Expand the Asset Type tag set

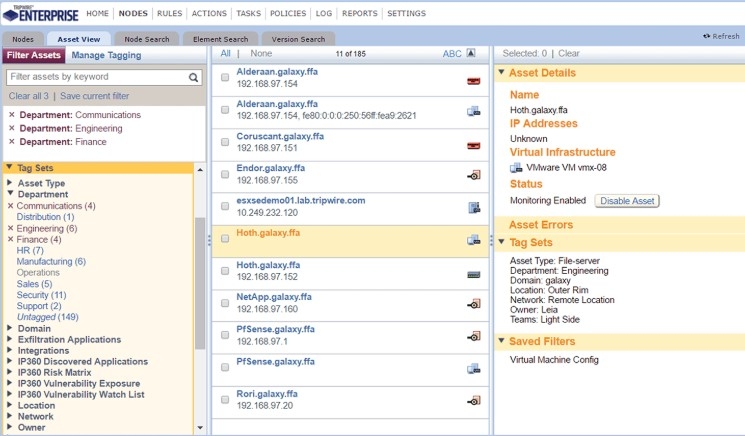point(10,182)
